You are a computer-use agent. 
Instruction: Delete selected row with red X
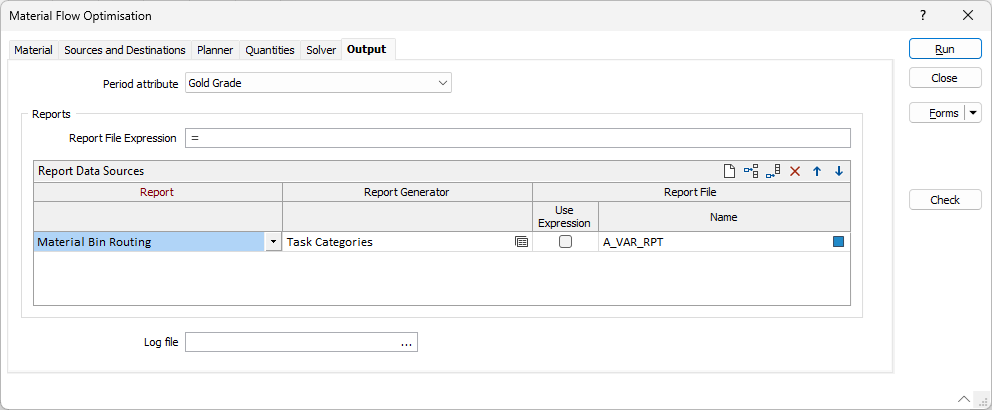(x=795, y=171)
